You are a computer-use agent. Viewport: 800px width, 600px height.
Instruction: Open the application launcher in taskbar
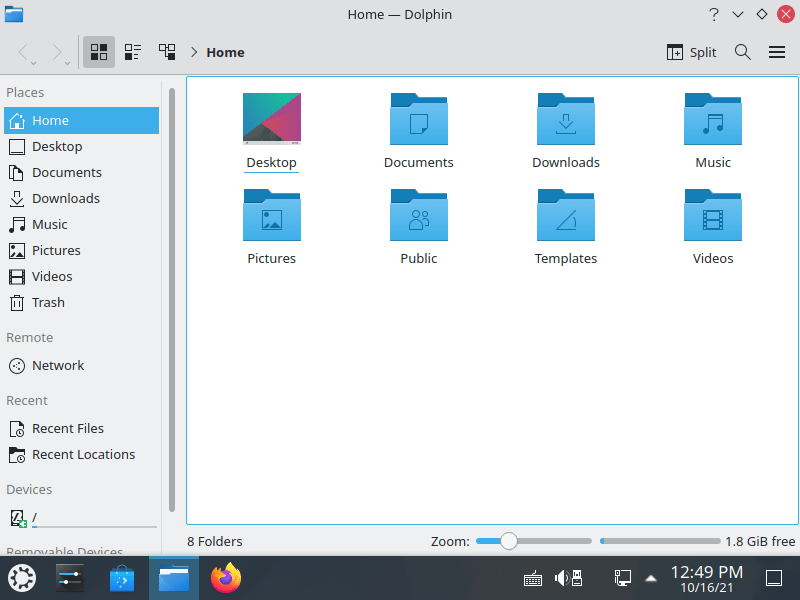pyautogui.click(x=22, y=579)
